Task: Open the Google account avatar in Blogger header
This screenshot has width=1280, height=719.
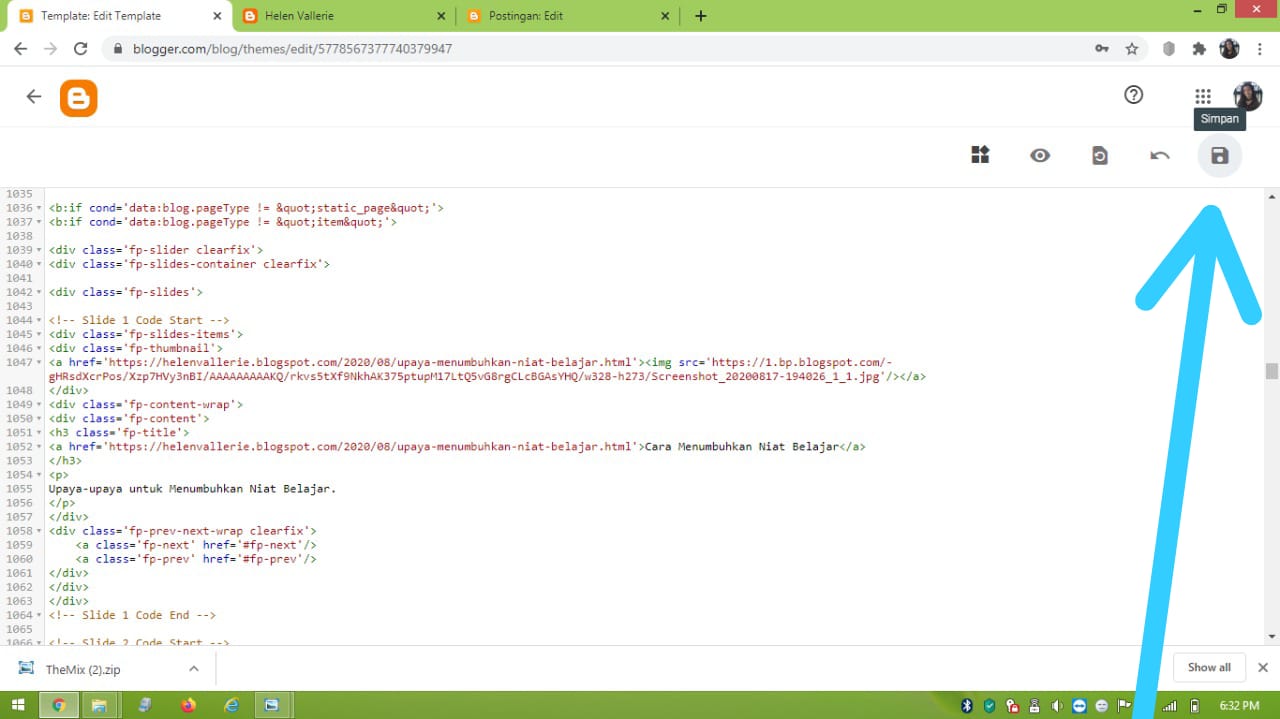Action: pyautogui.click(x=1248, y=96)
